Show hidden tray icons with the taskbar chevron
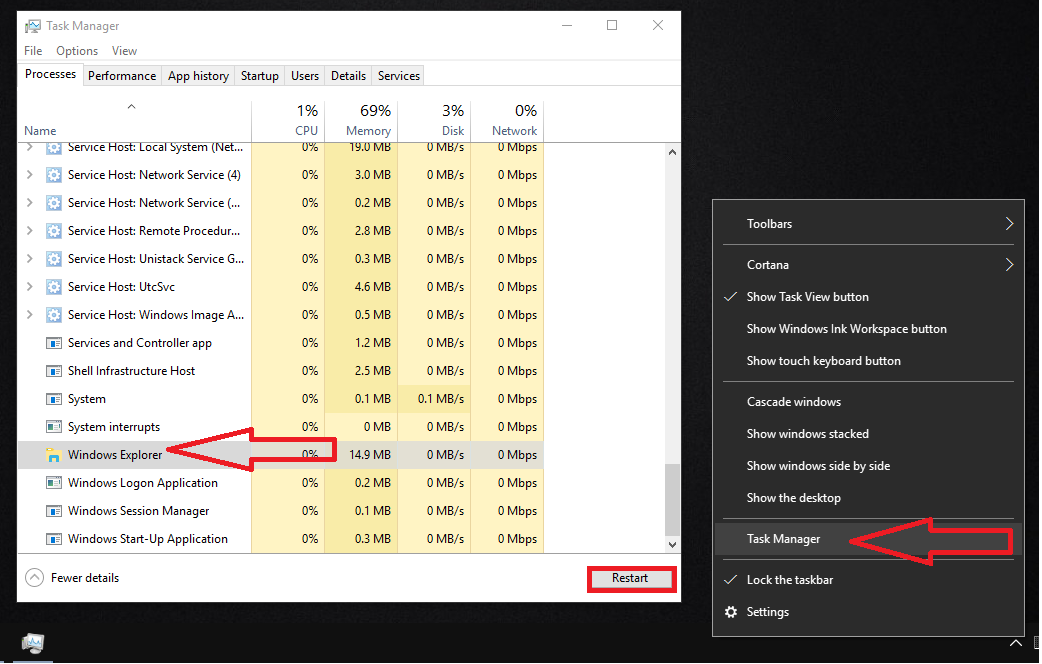1042x664 pixels. click(x=1015, y=643)
